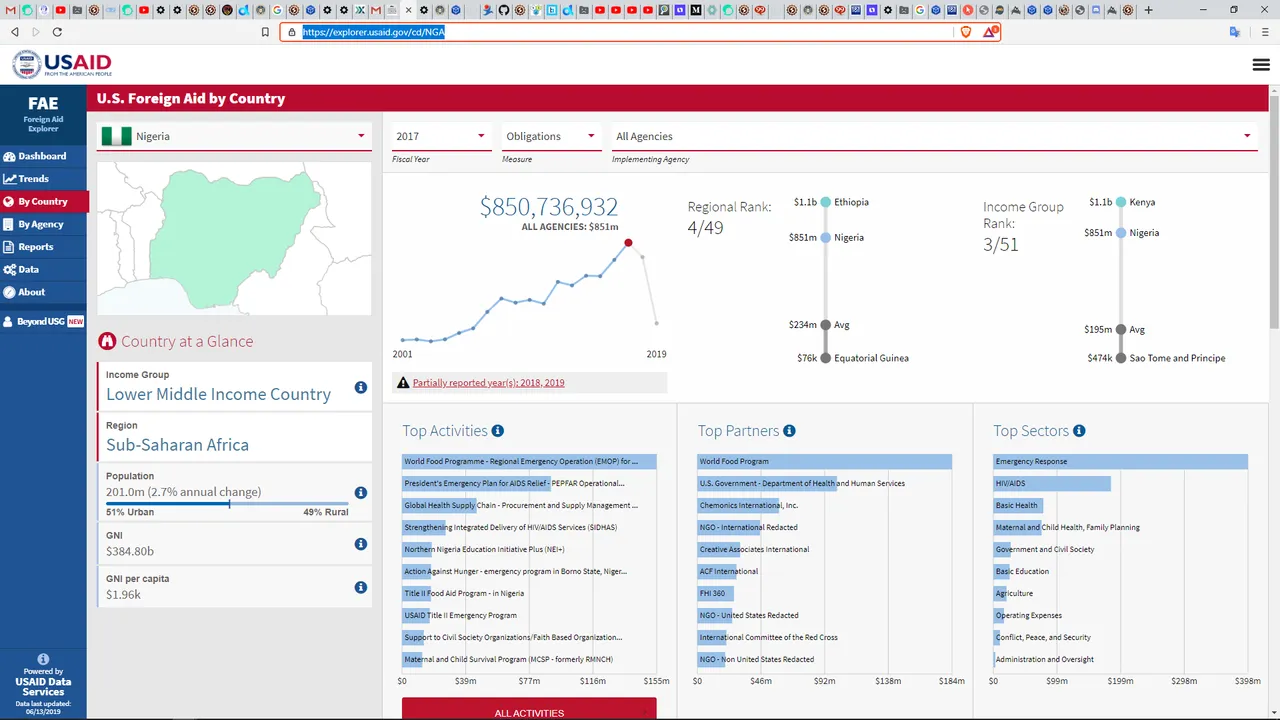This screenshot has width=1280, height=720.
Task: Select the Creative Associates International partner bar
Action: pos(720,550)
